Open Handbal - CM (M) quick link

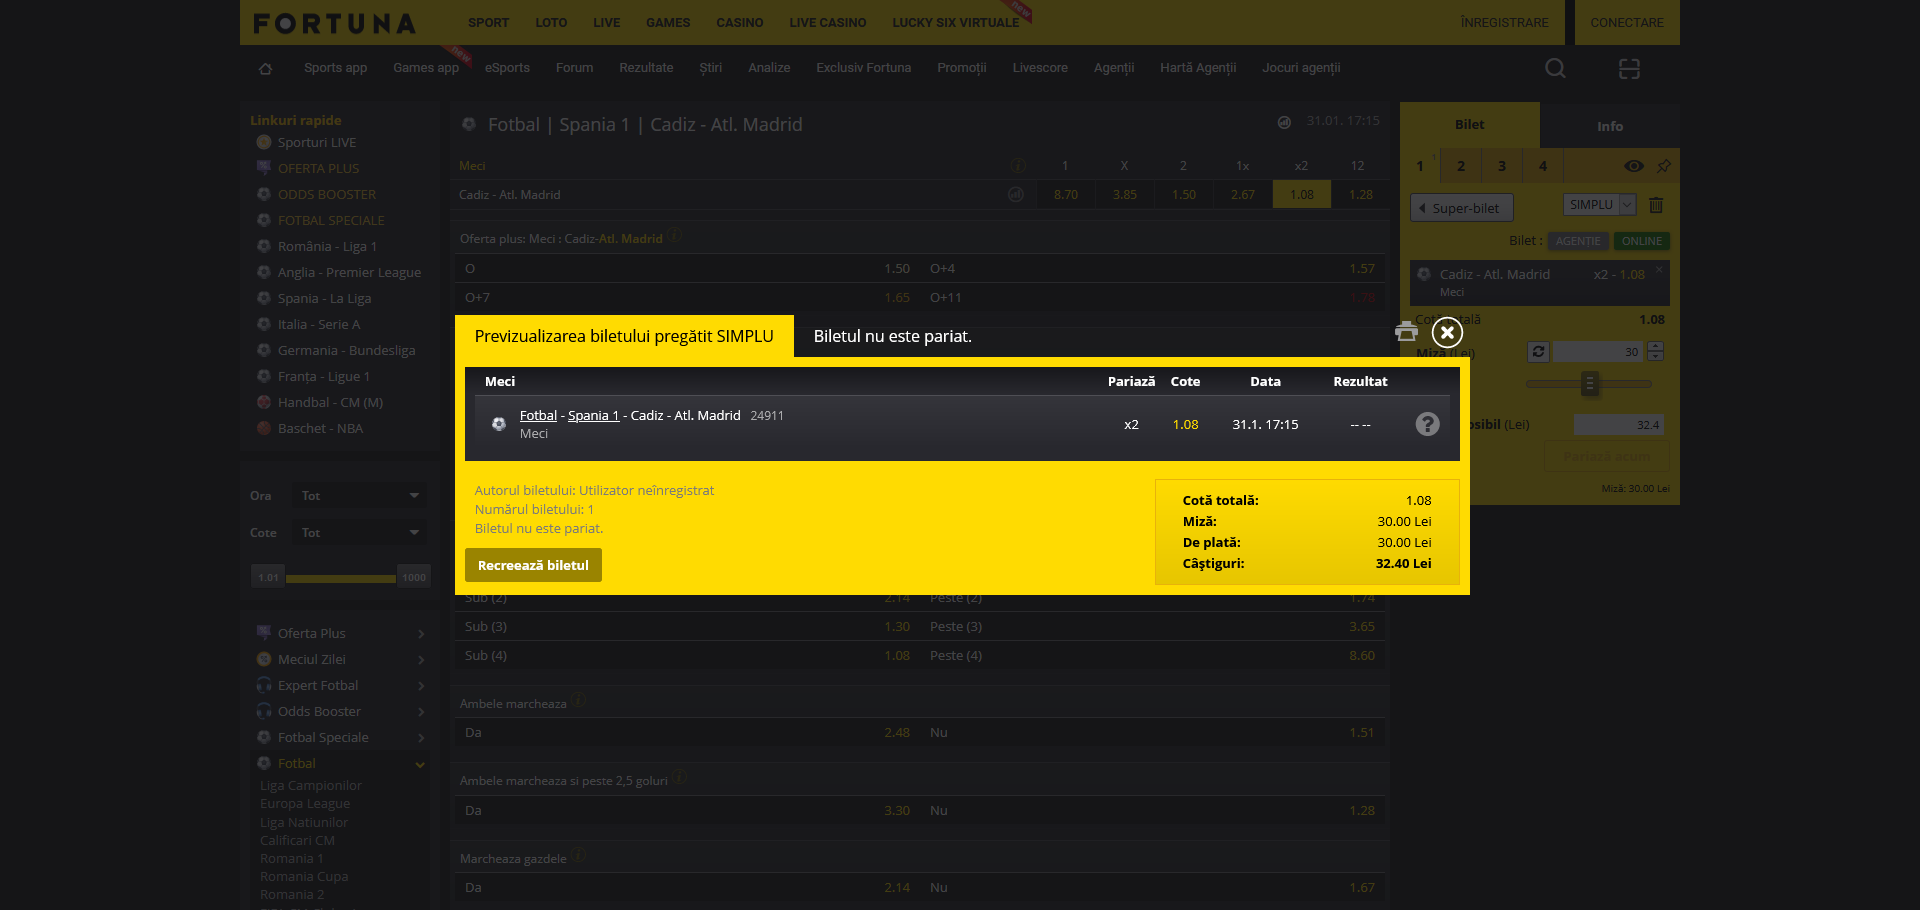(x=330, y=402)
